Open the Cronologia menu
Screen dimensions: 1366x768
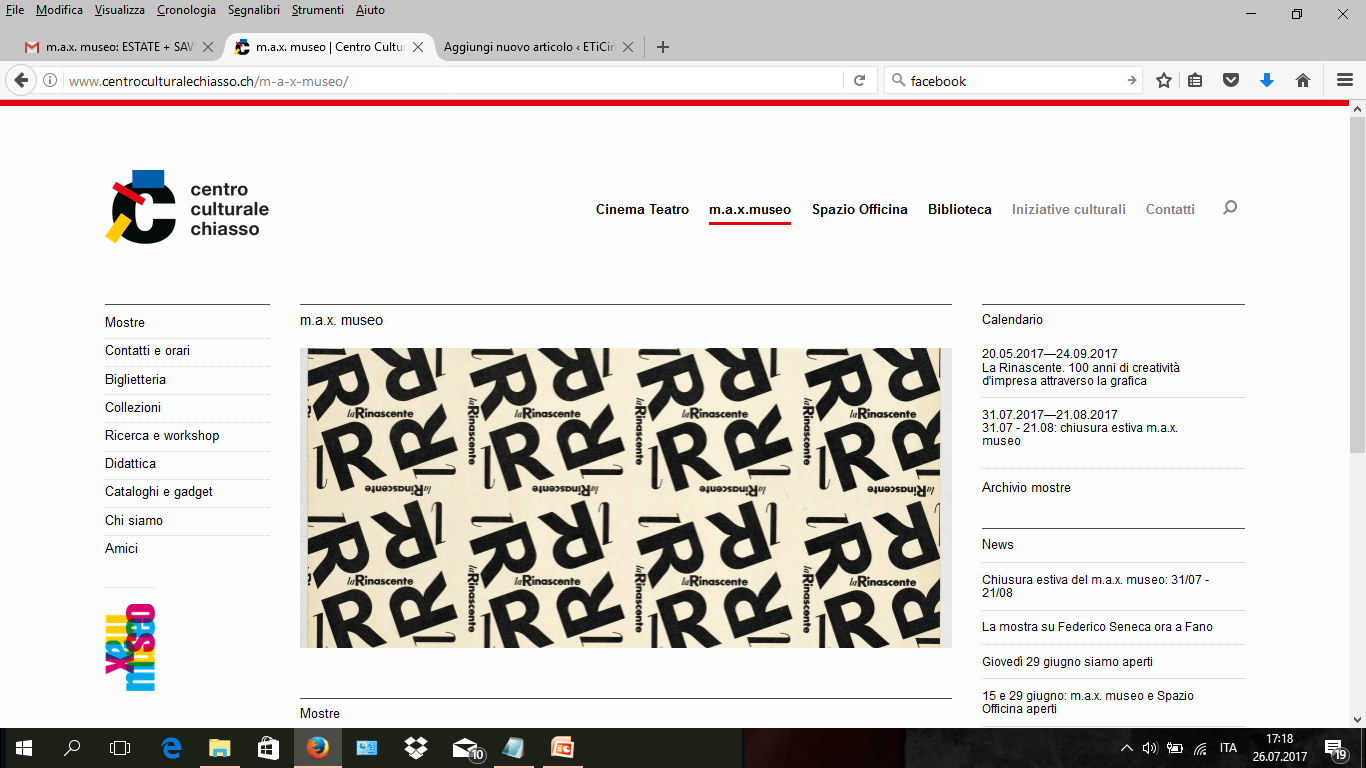(186, 10)
